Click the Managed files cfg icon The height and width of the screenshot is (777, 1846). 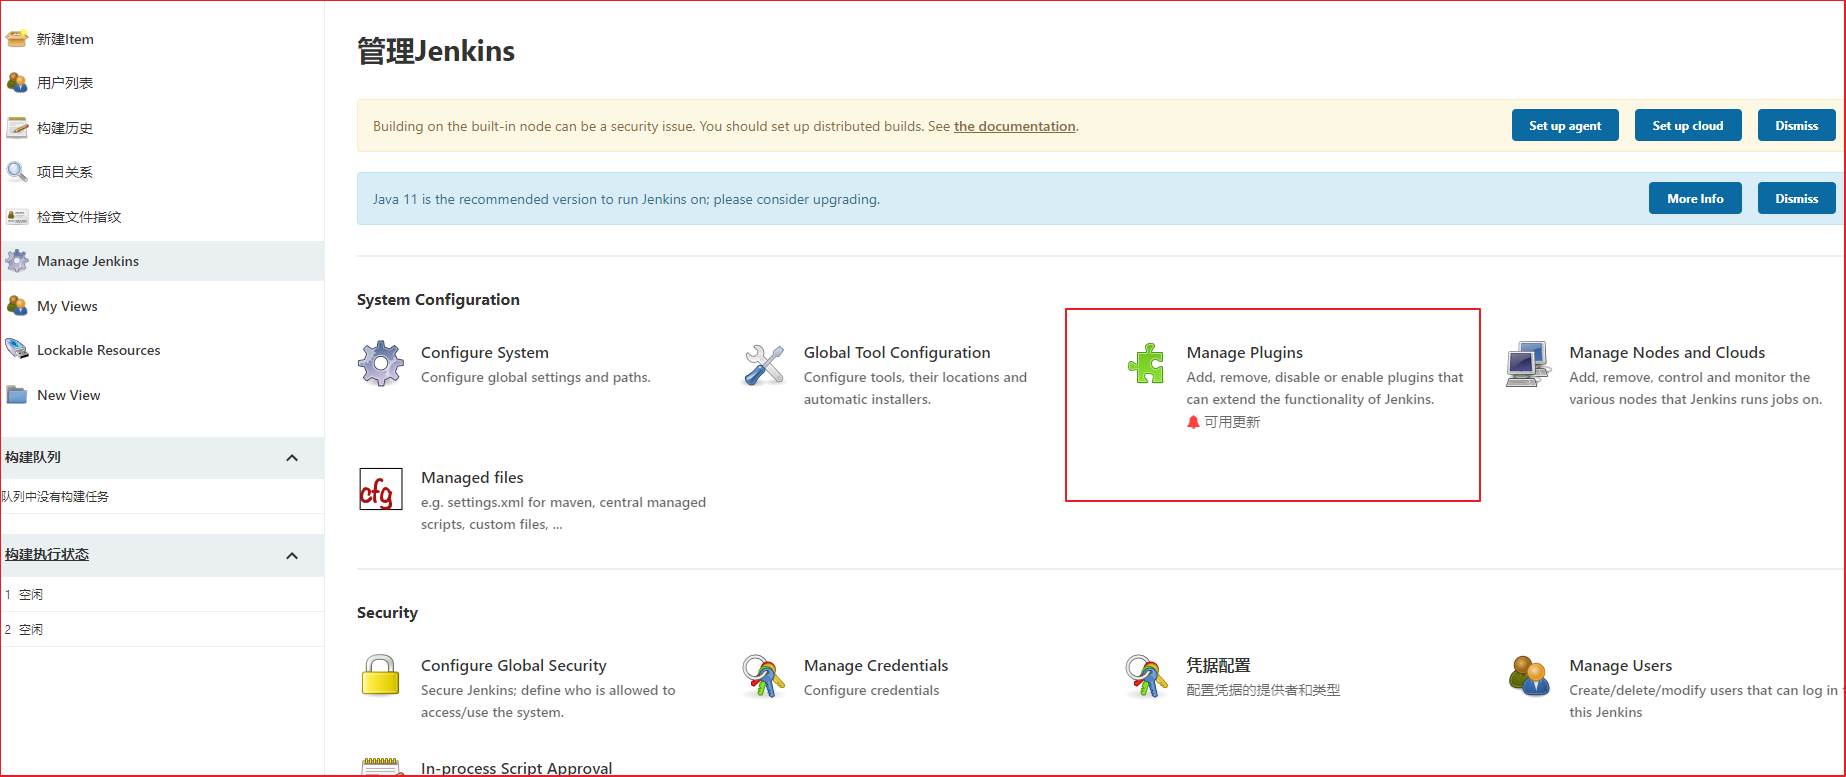[381, 489]
